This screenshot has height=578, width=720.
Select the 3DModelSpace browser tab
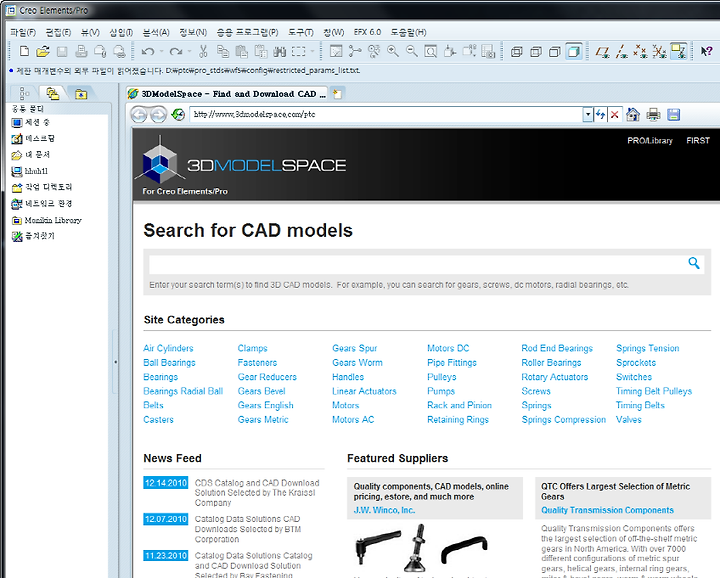pyautogui.click(x=227, y=94)
